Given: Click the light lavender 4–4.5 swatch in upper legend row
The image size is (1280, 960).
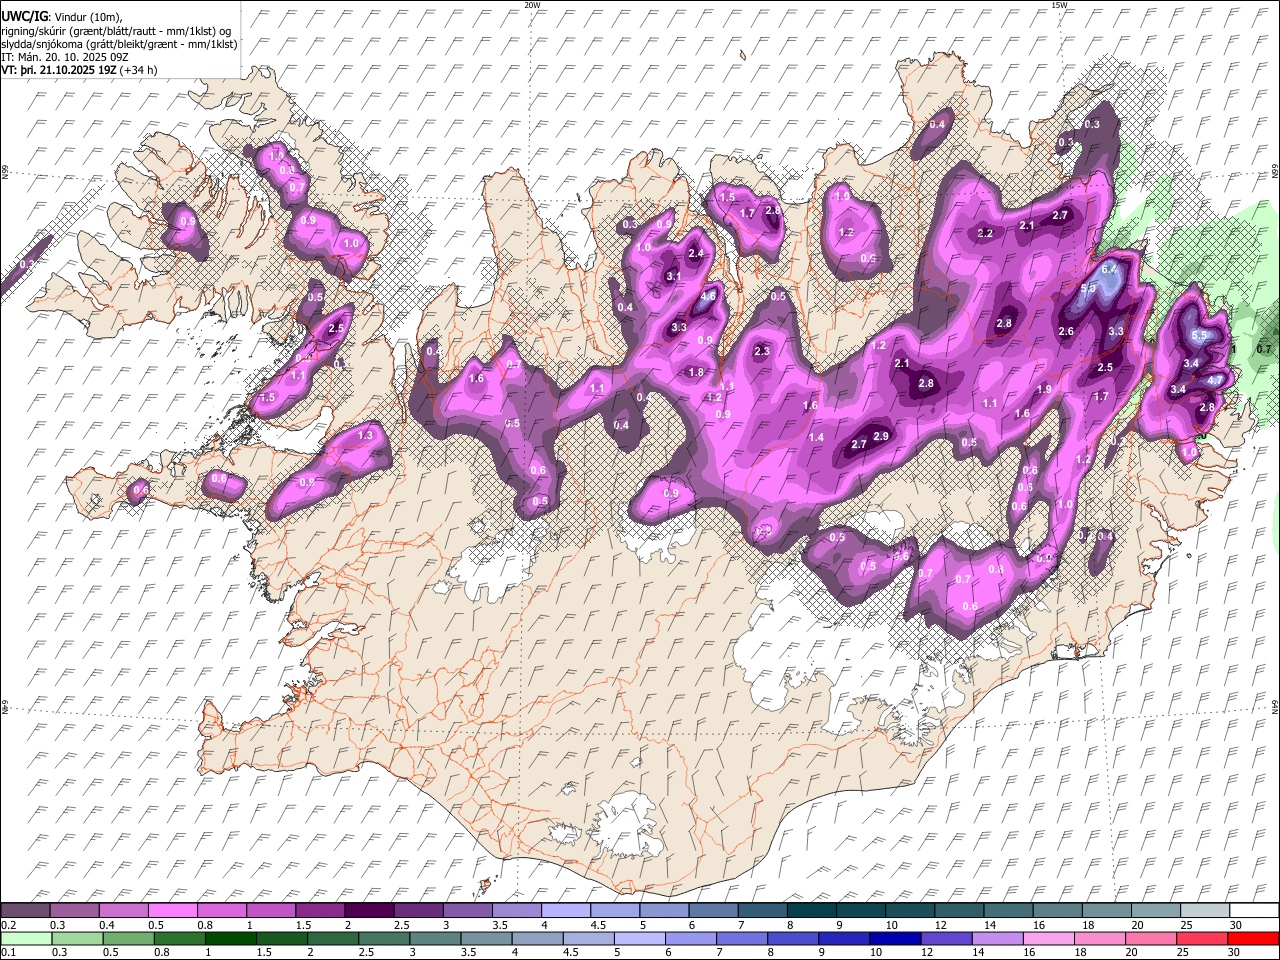Looking at the screenshot, I should point(566,910).
